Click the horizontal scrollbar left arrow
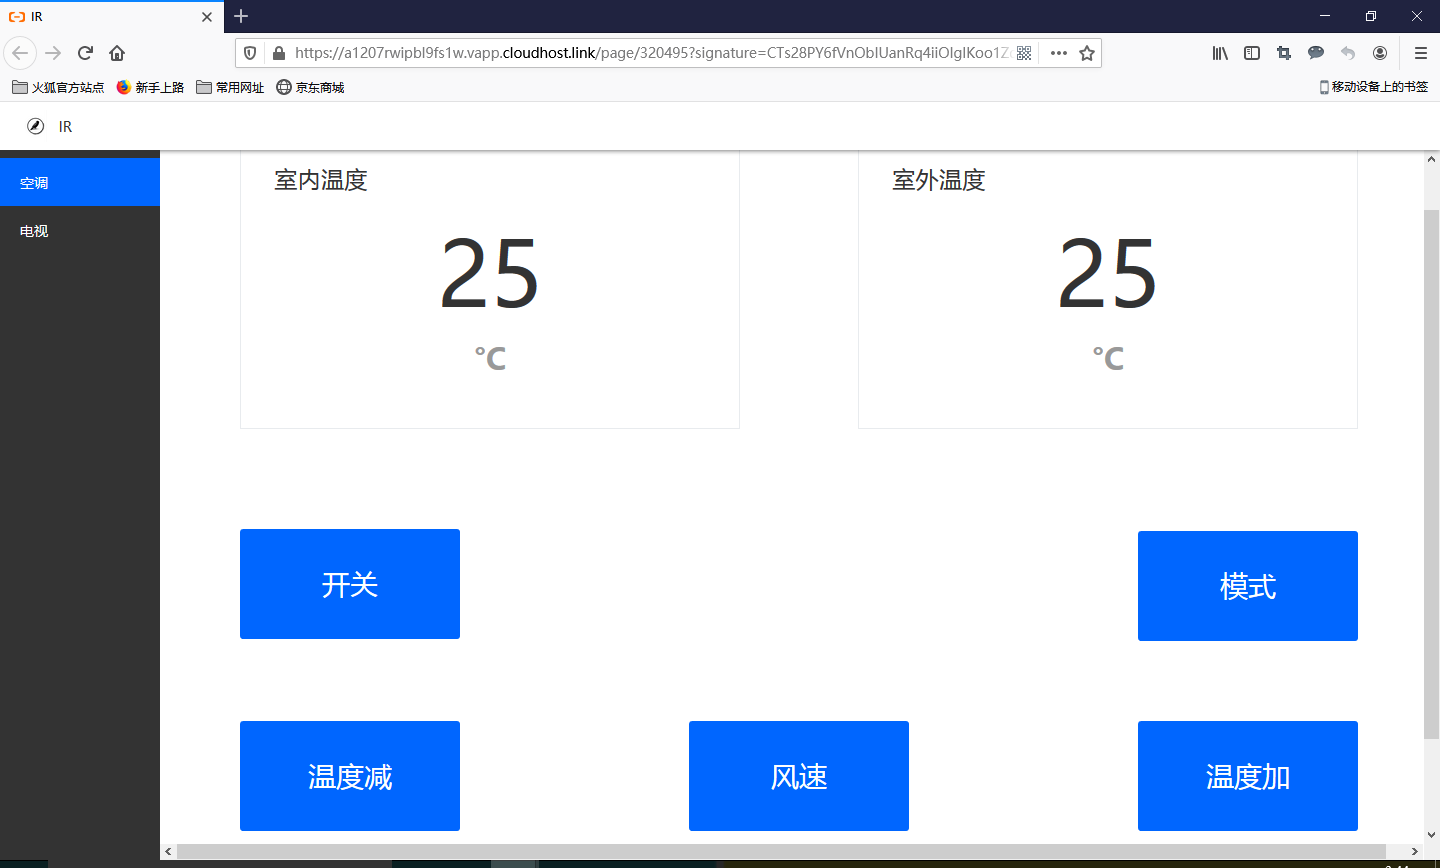1440x868 pixels. point(168,851)
